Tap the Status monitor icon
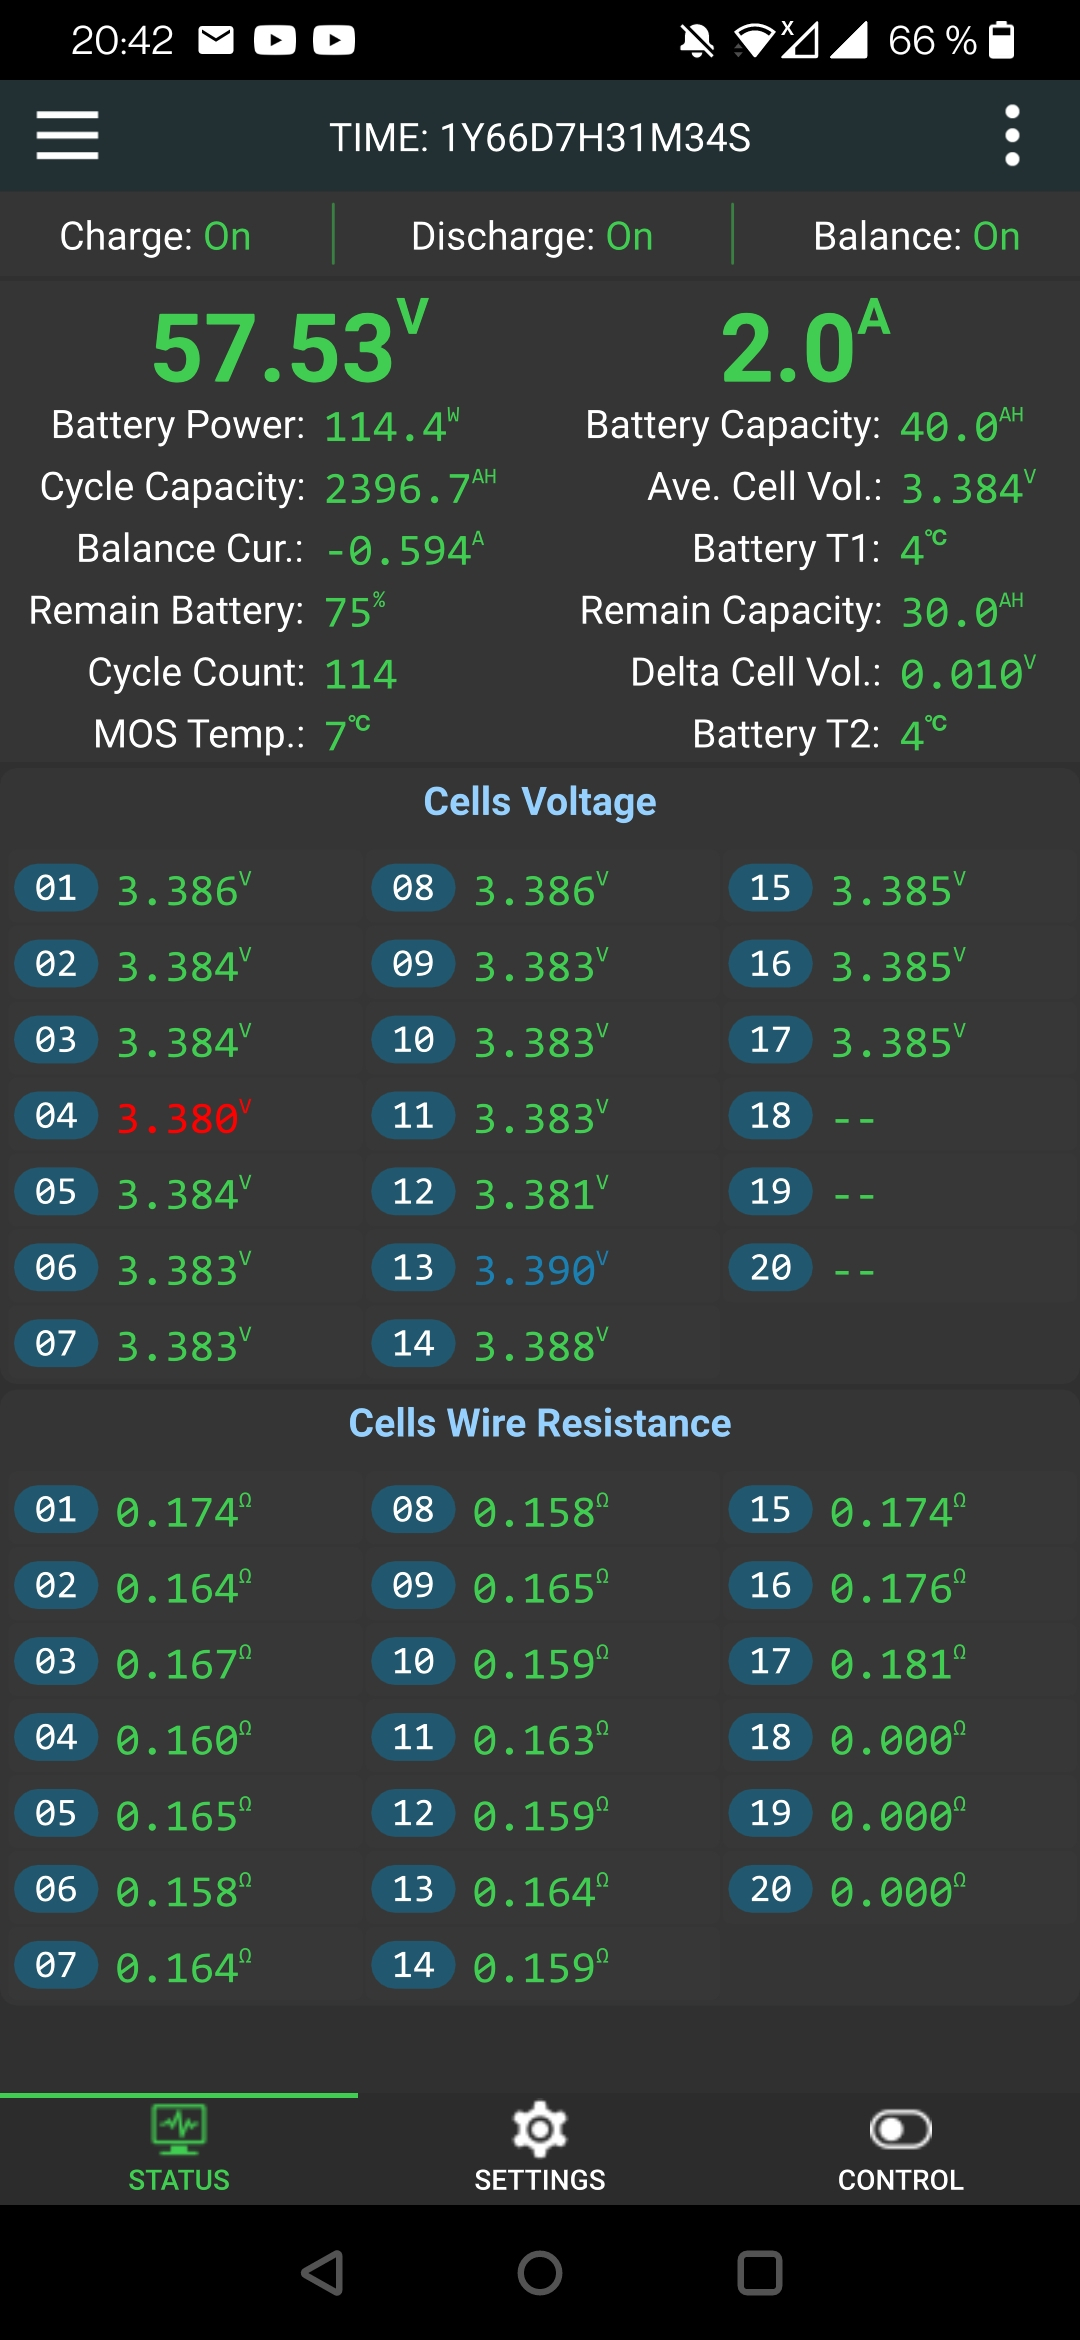 click(x=179, y=2128)
